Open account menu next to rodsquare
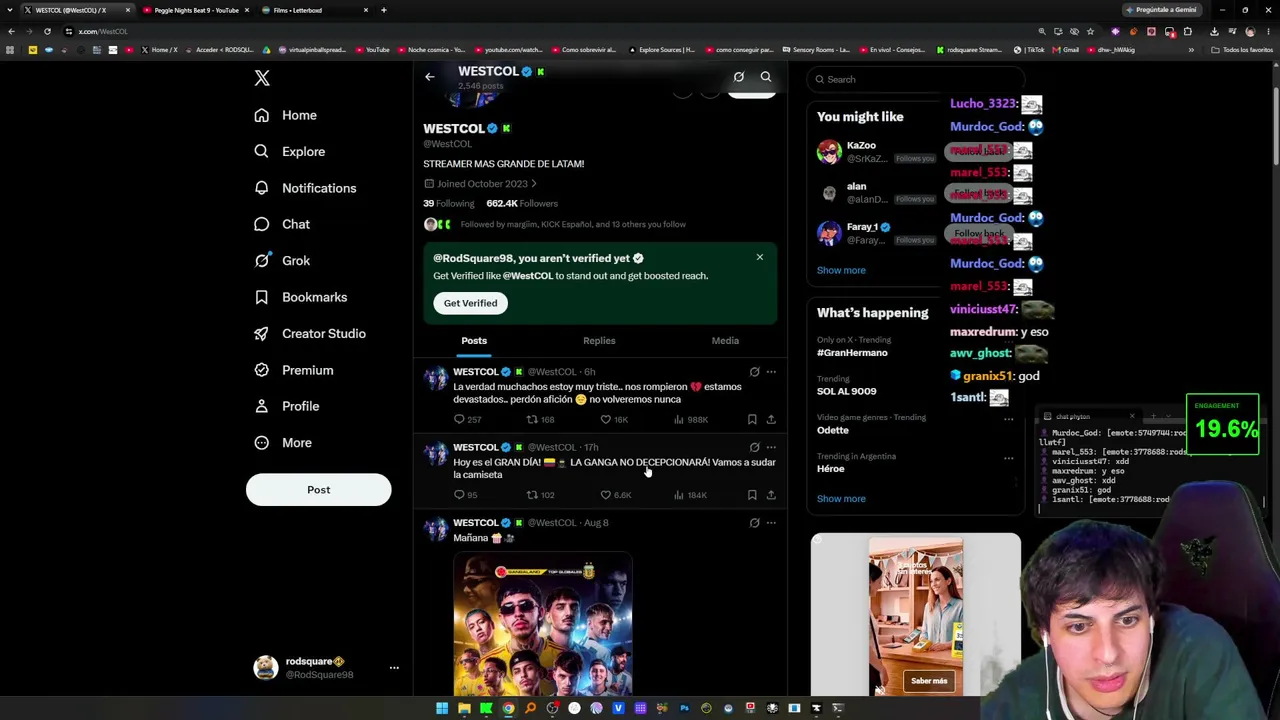Screen dimensions: 1280x720 click(x=394, y=668)
